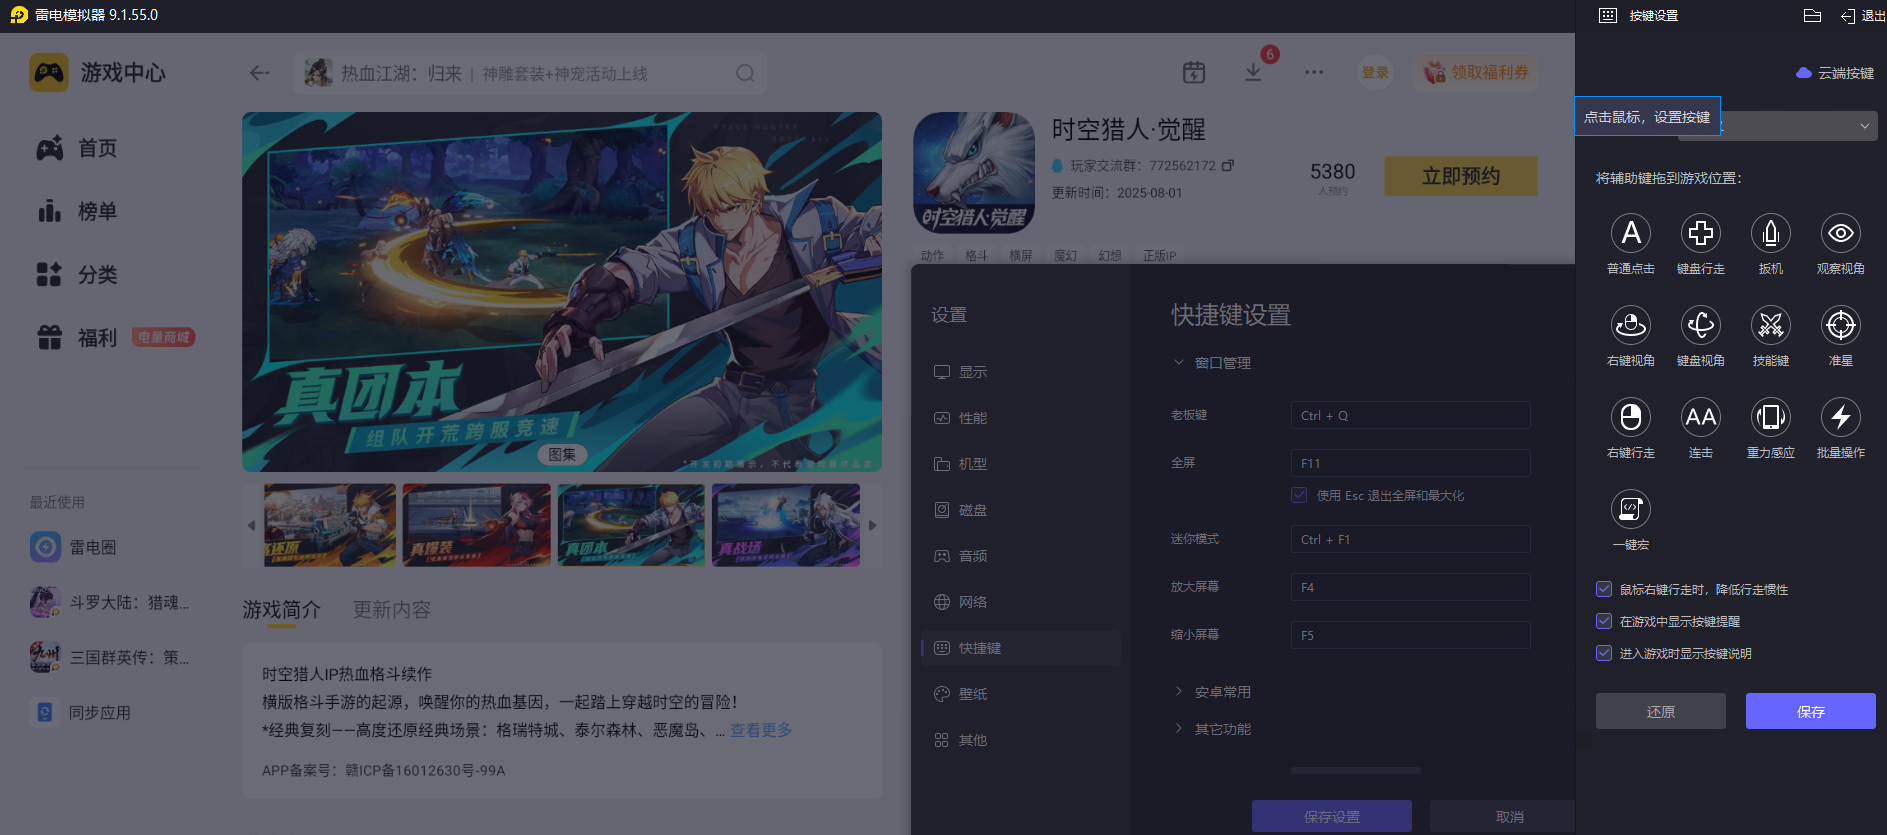Image resolution: width=1887 pixels, height=835 pixels.
Task: Open 显示 display settings tab
Action: pos(1020,372)
